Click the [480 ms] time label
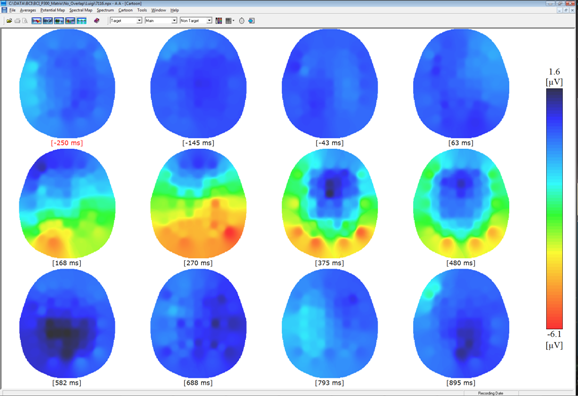This screenshot has width=578, height=396. click(461, 263)
